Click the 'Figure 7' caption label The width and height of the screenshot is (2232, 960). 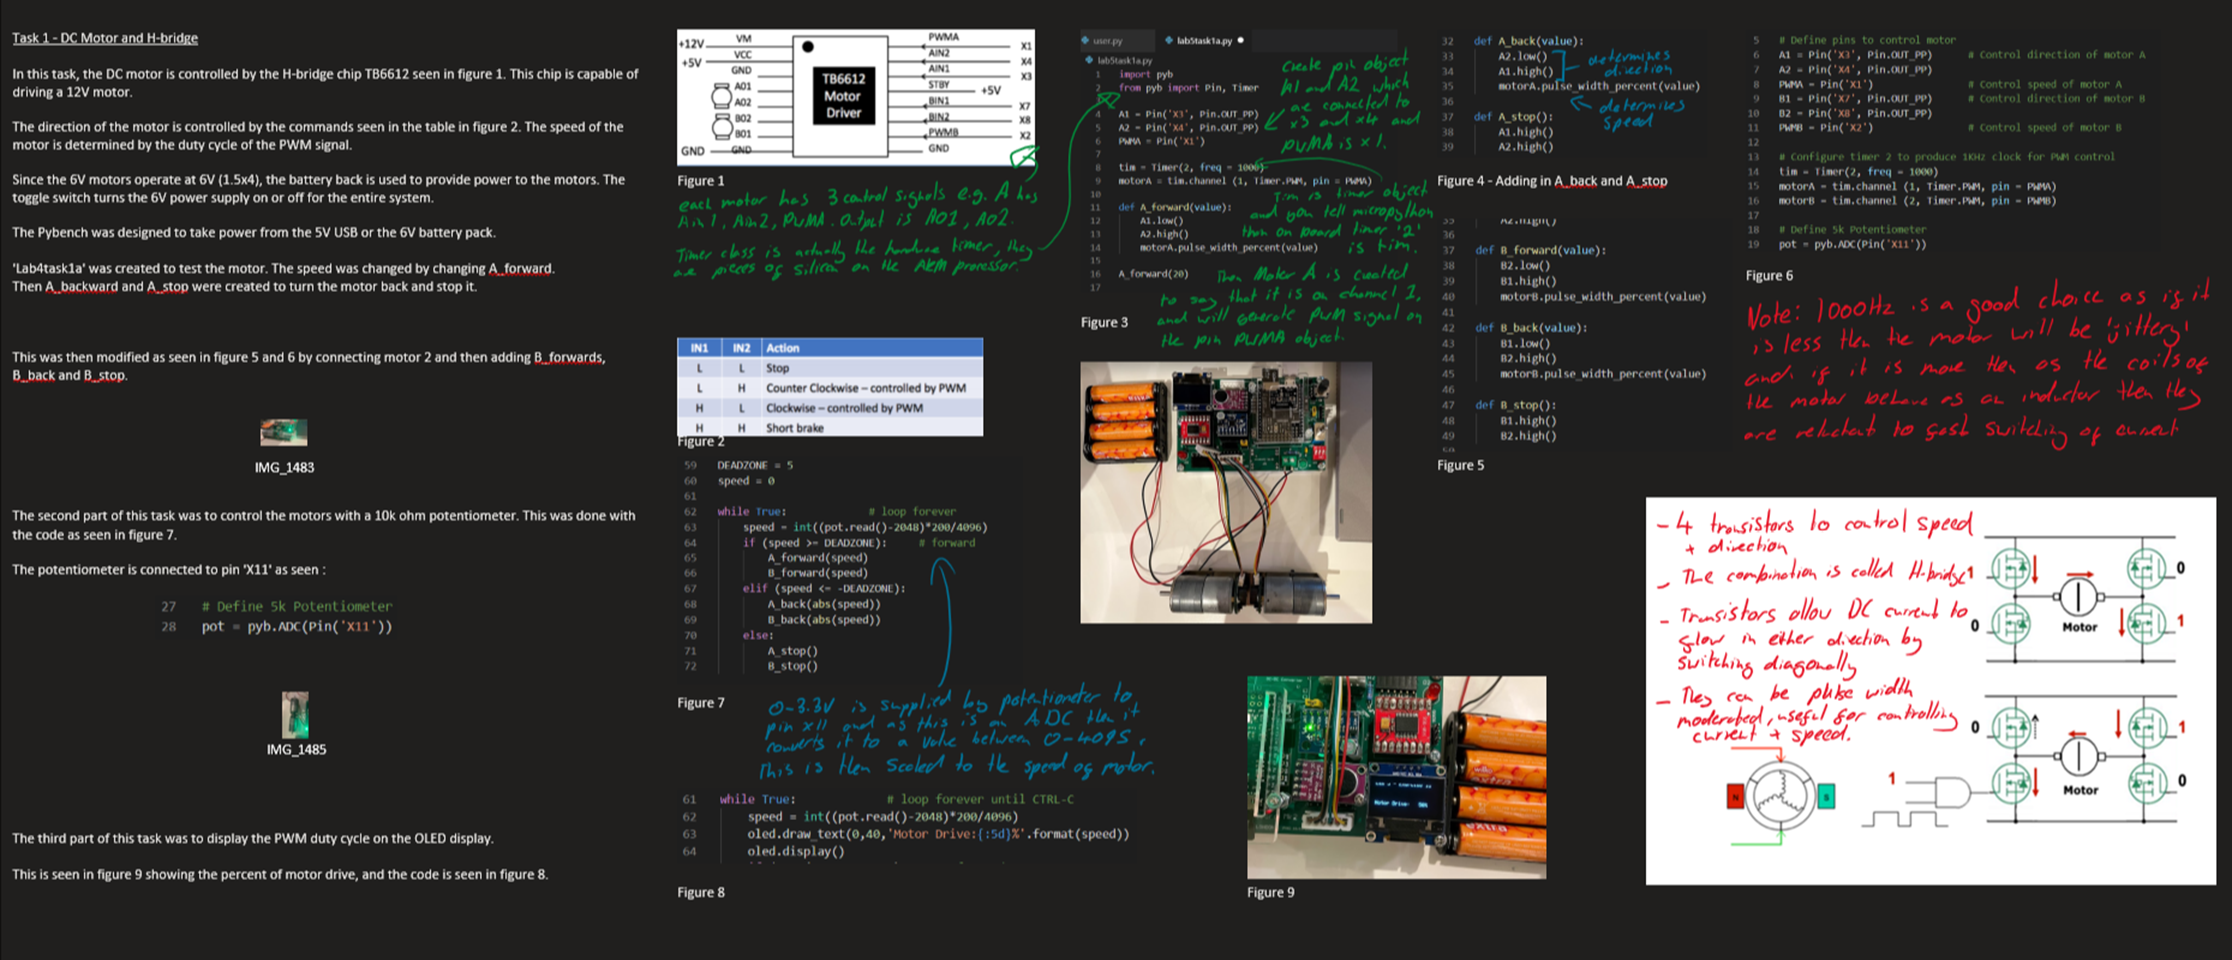[700, 703]
